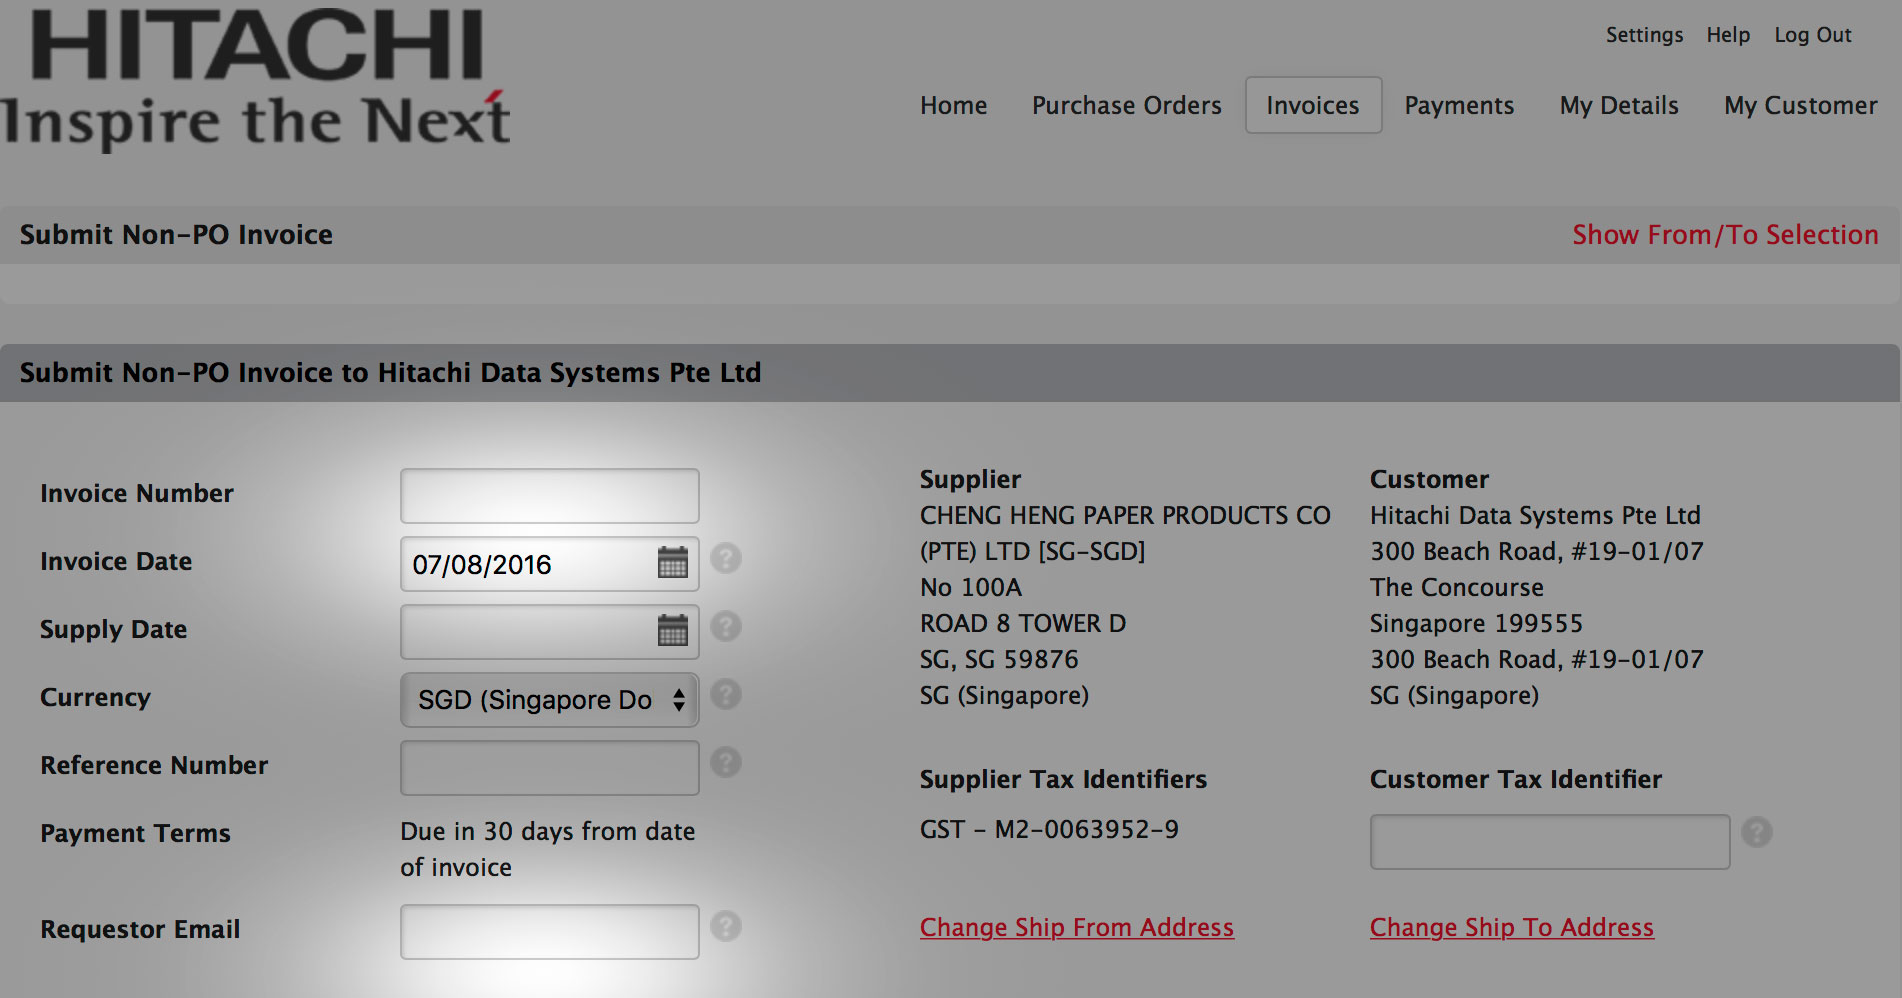
Task: Open Settings link
Action: (x=1644, y=35)
